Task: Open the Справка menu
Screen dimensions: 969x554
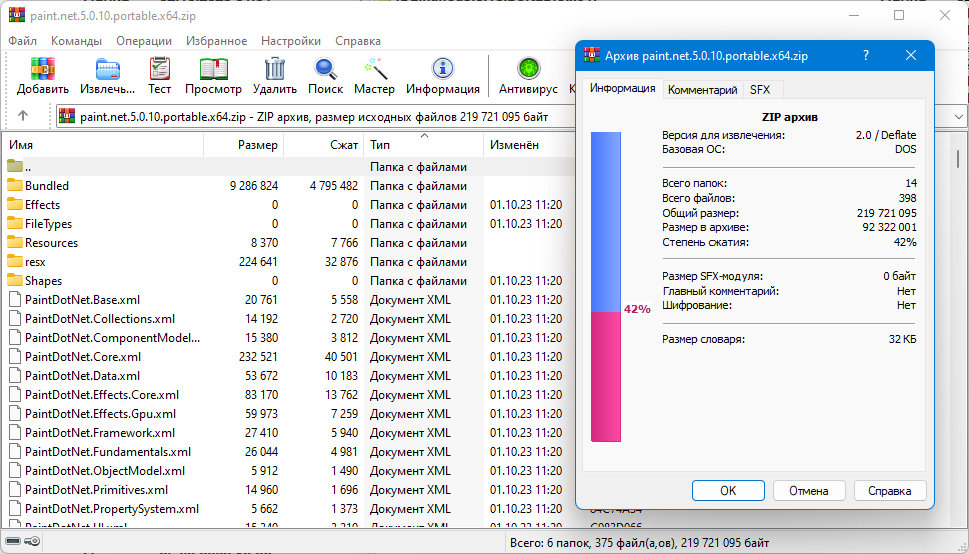Action: pos(358,41)
